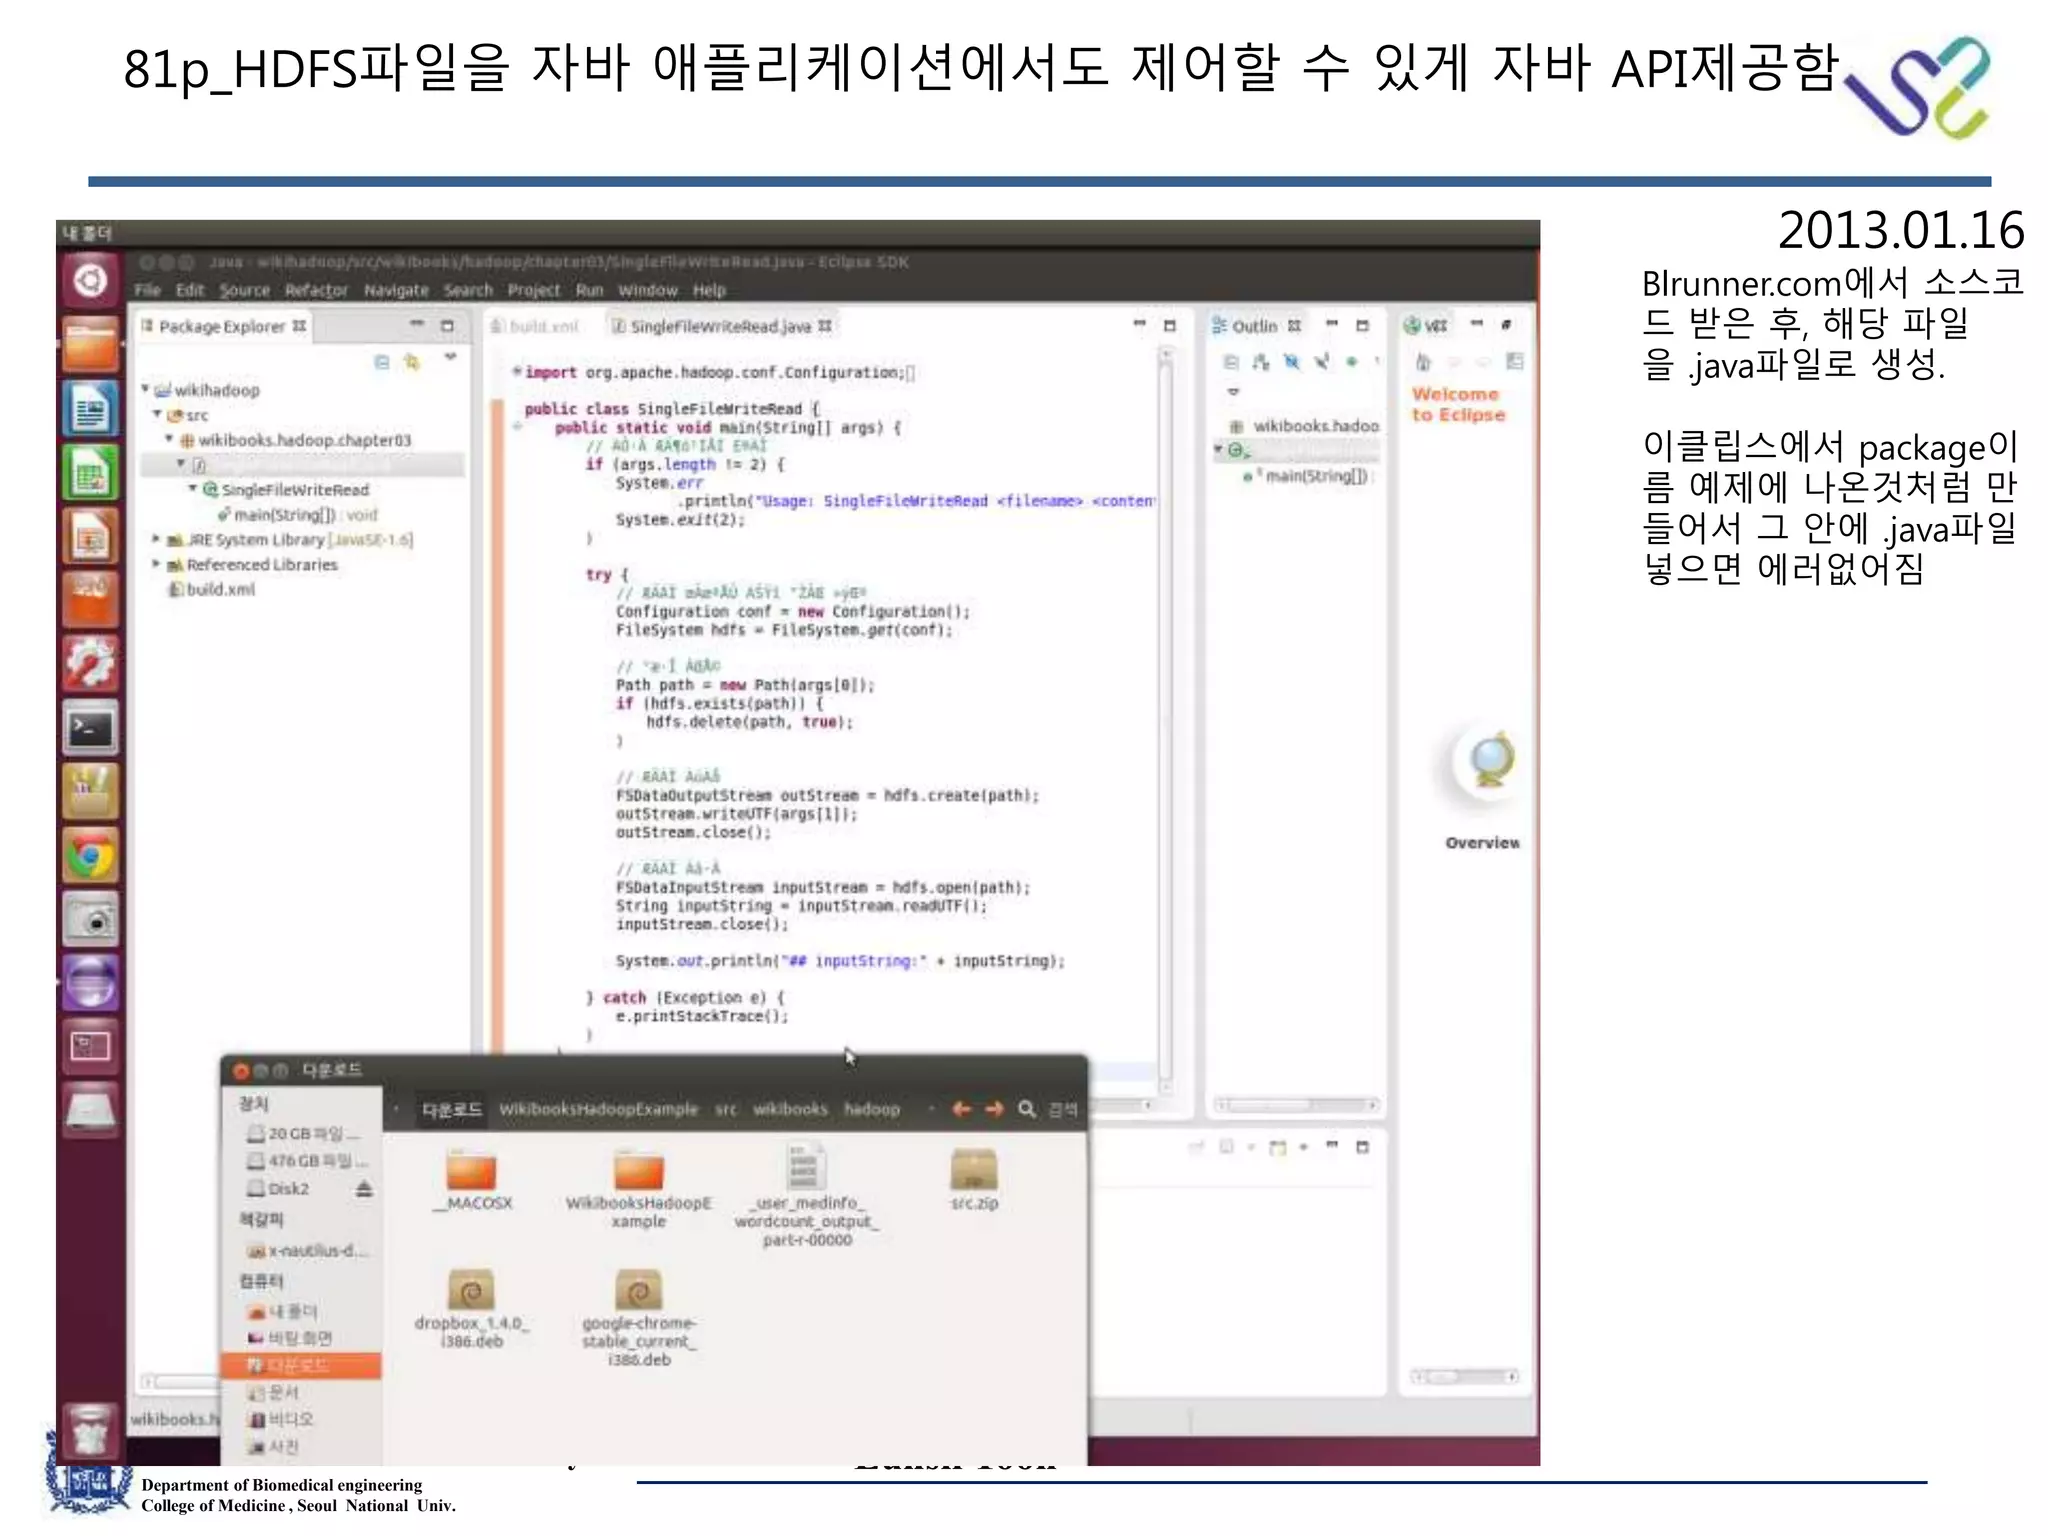
Task: Select main(String[]) in Package Explorer
Action: pyautogui.click(x=298, y=514)
